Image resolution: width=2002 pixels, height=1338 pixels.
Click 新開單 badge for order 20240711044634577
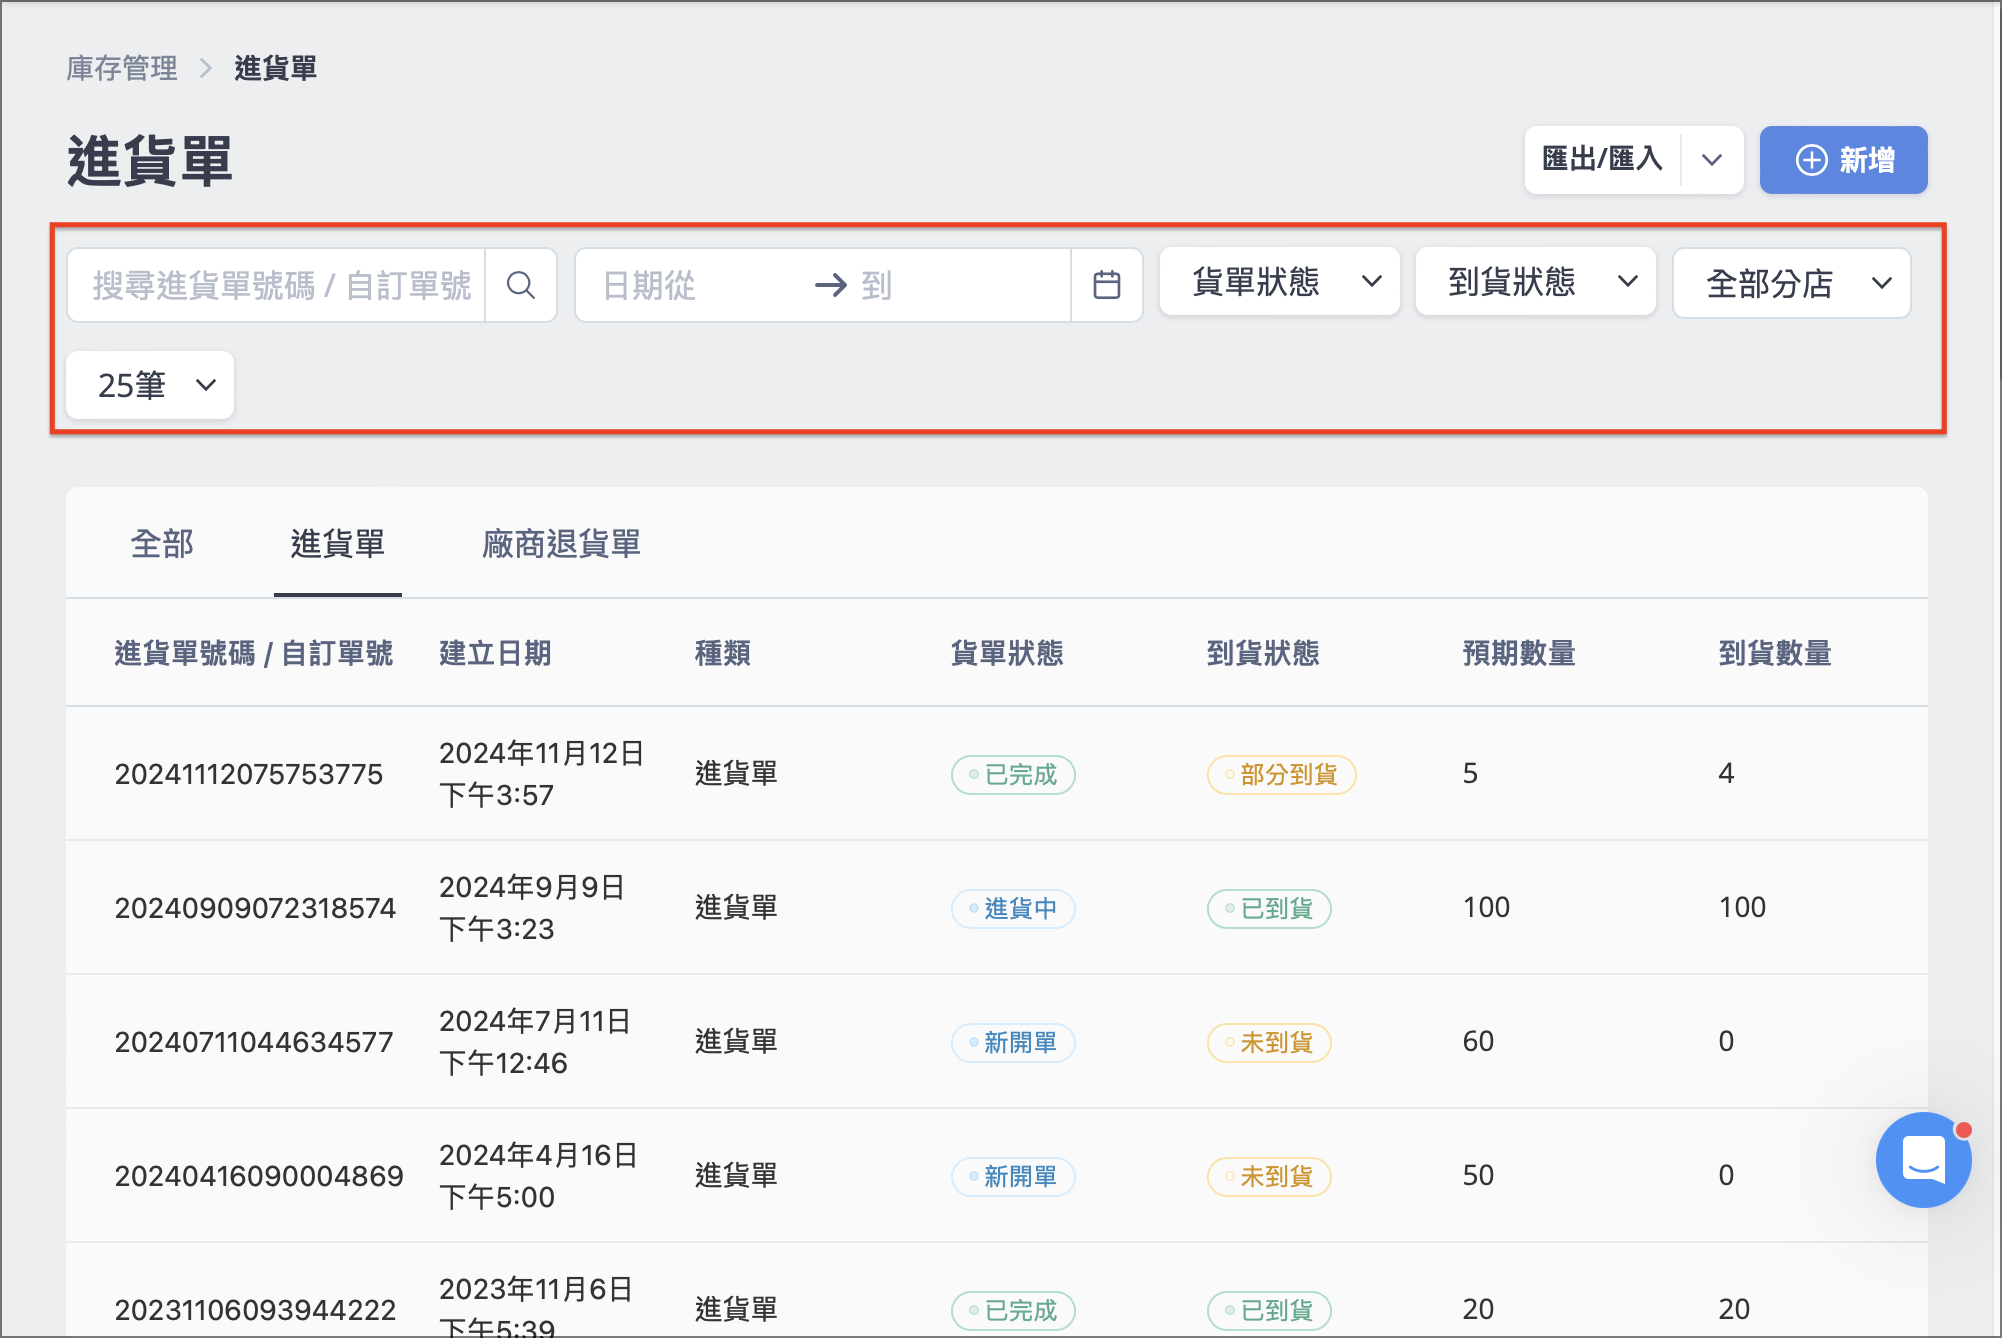click(x=1013, y=1043)
